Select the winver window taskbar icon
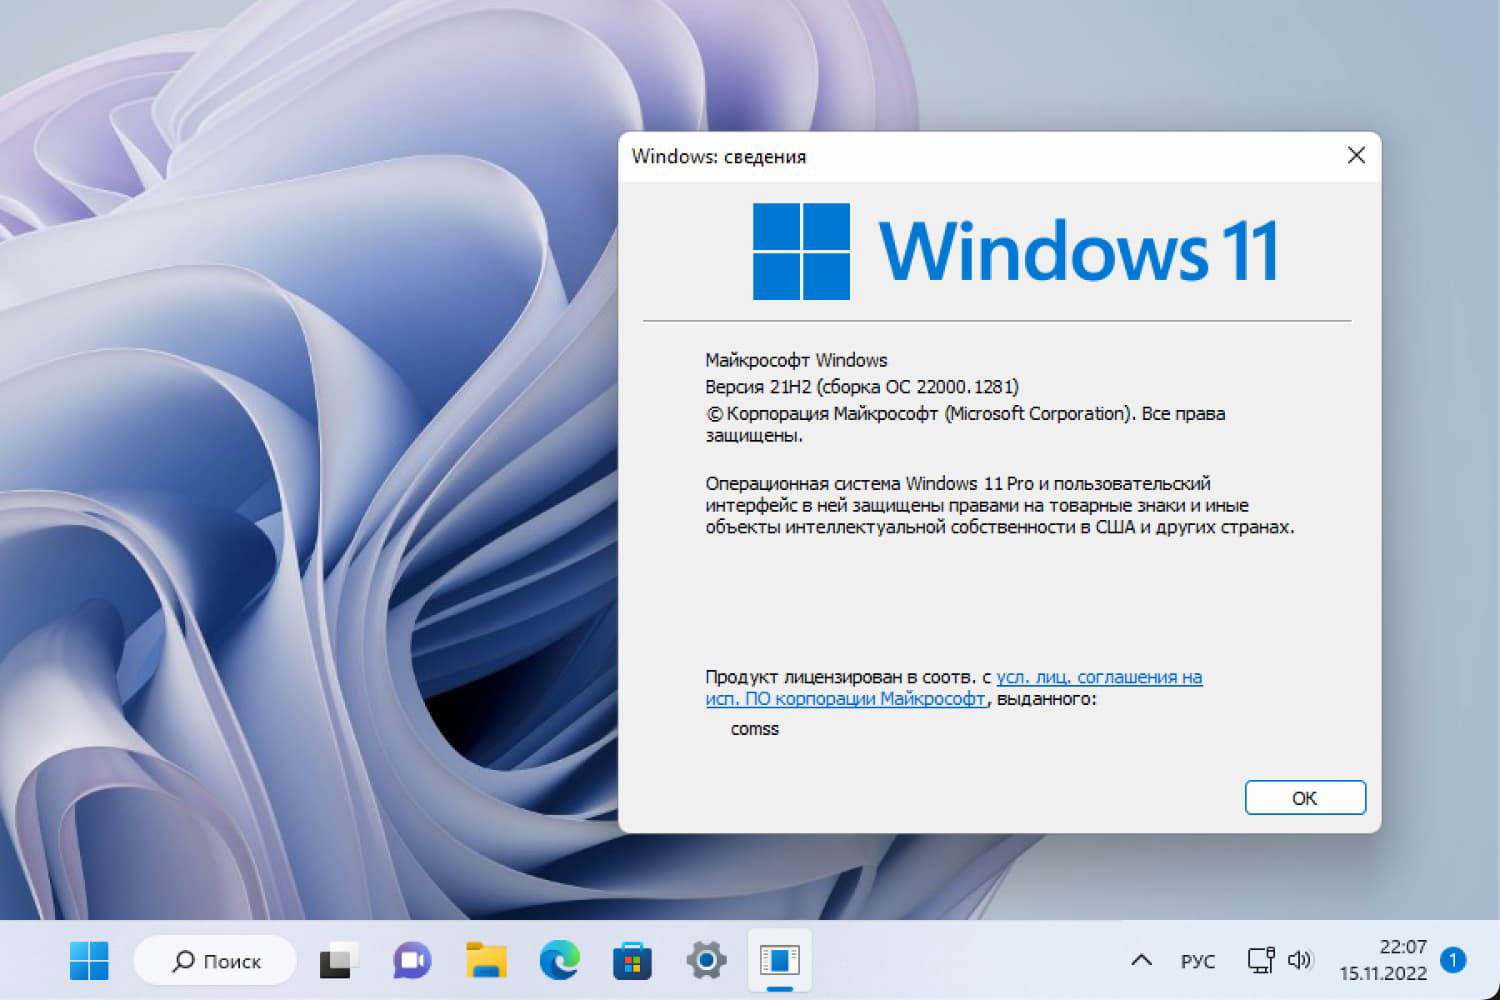This screenshot has width=1500, height=1000. click(x=780, y=961)
